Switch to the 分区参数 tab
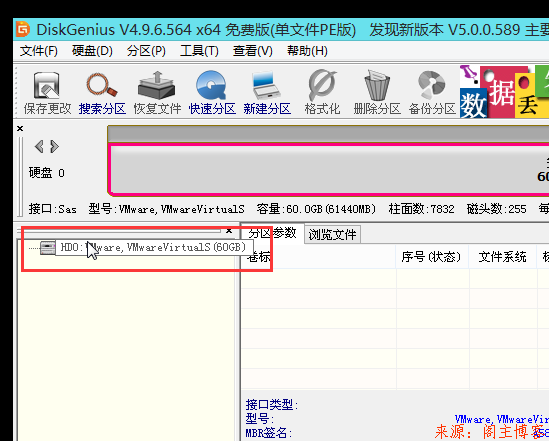 click(272, 233)
